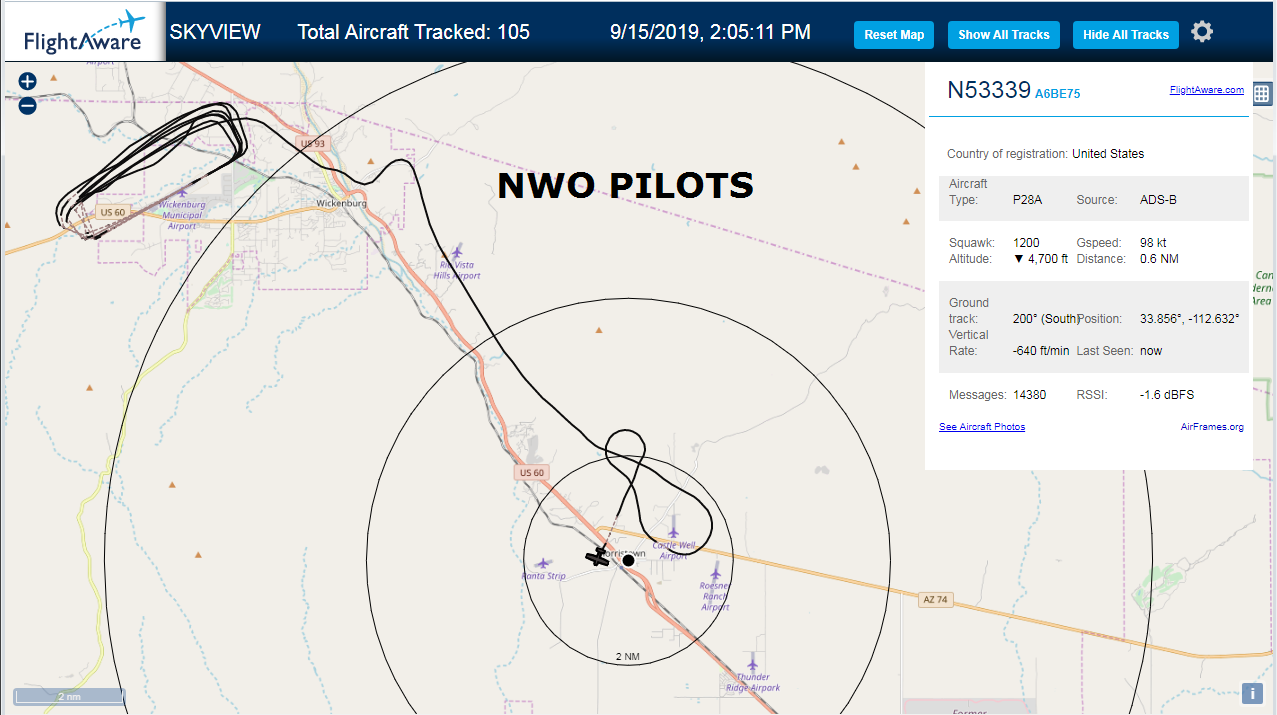Click ground speed value 98 kt
Screen dimensions: 1277x715
[1153, 243]
